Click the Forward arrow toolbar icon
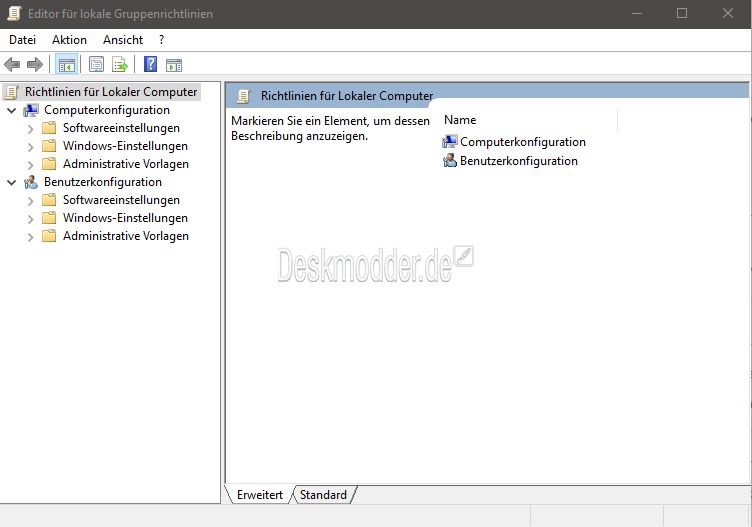This screenshot has width=752, height=527. point(35,64)
